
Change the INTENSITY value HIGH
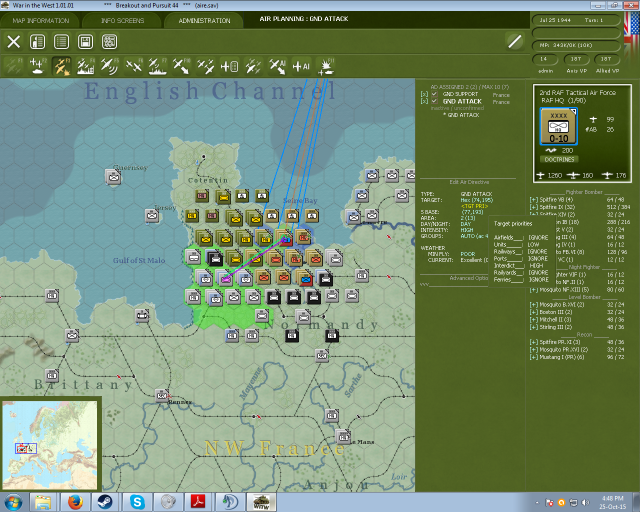point(467,230)
